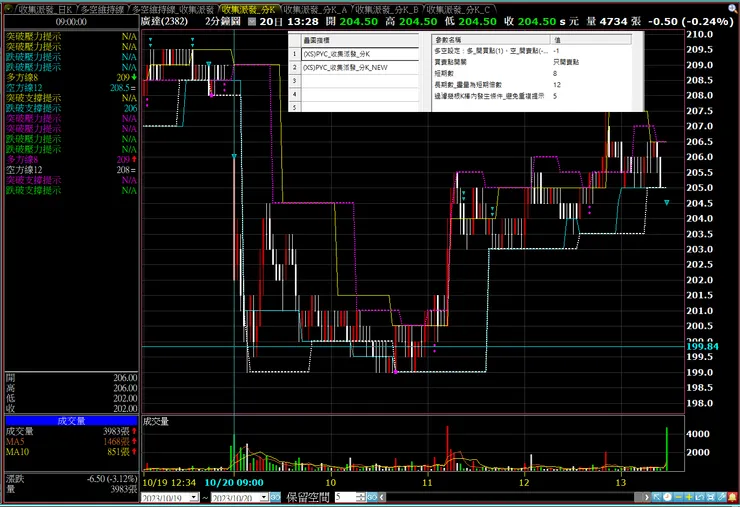
Task: Click the 199.84 crosshair price label
Action: pyautogui.click(x=702, y=346)
